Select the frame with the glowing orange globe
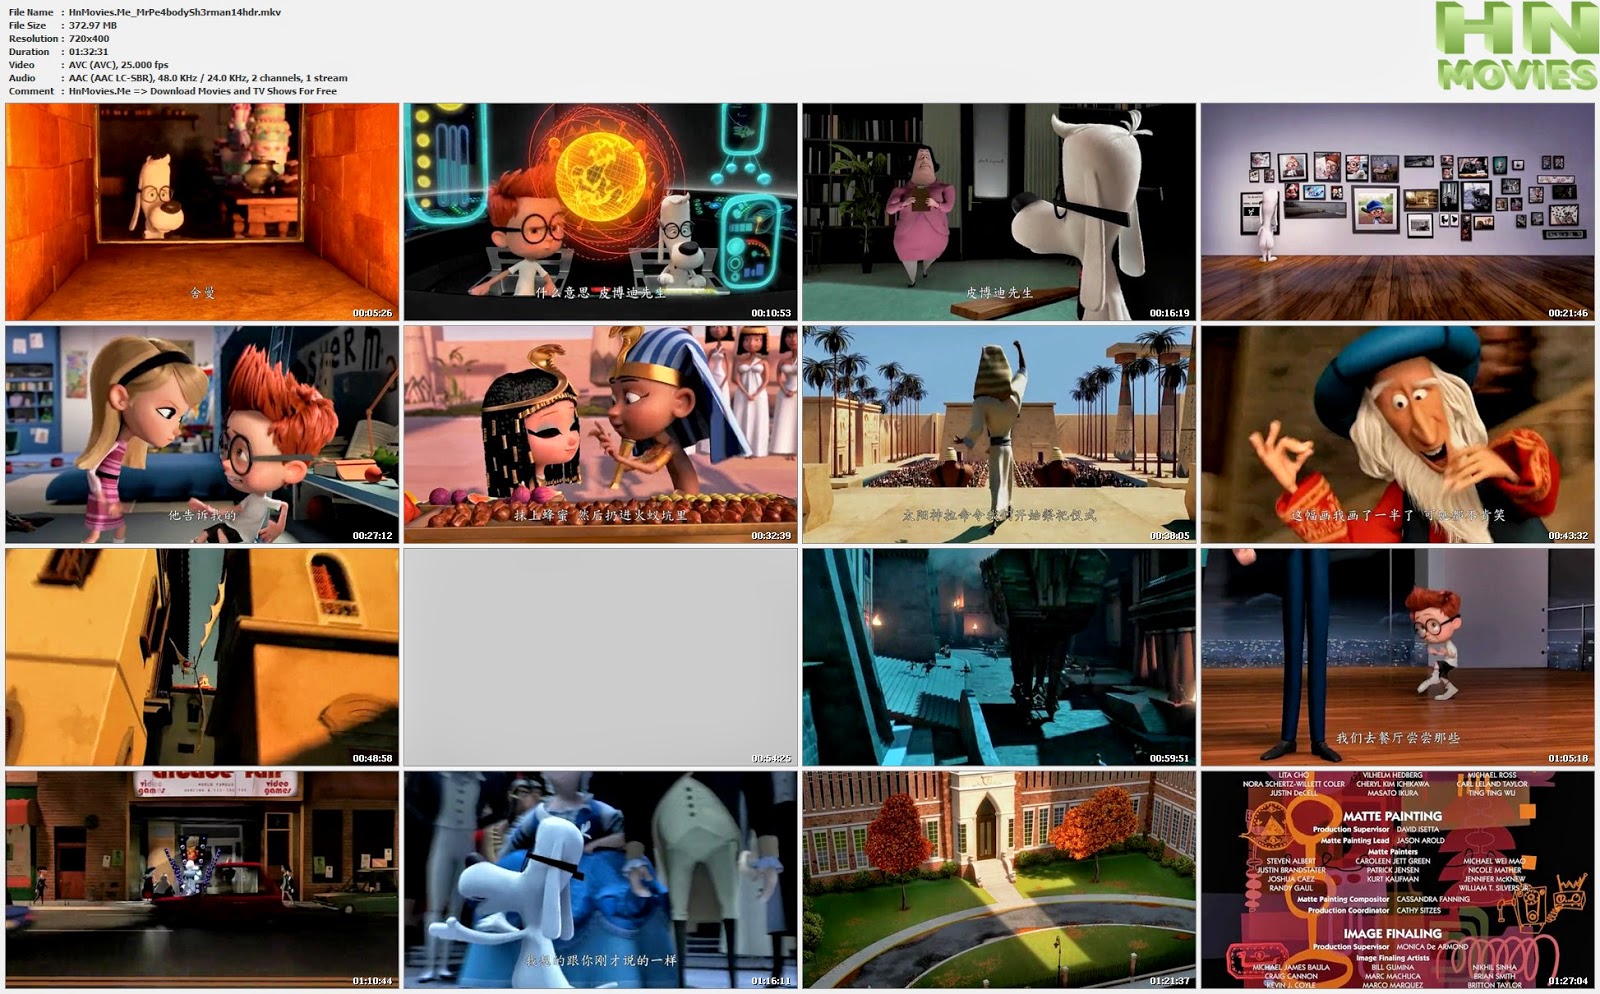1600x994 pixels. click(x=600, y=212)
